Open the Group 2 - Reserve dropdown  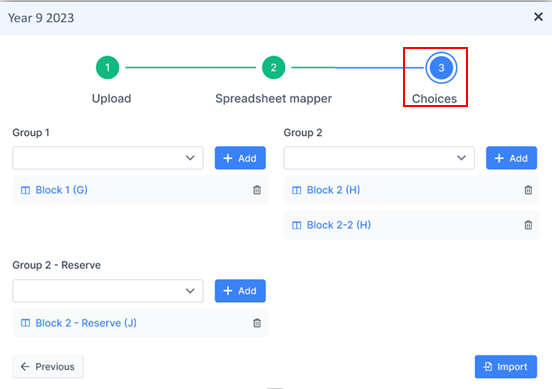click(x=108, y=291)
